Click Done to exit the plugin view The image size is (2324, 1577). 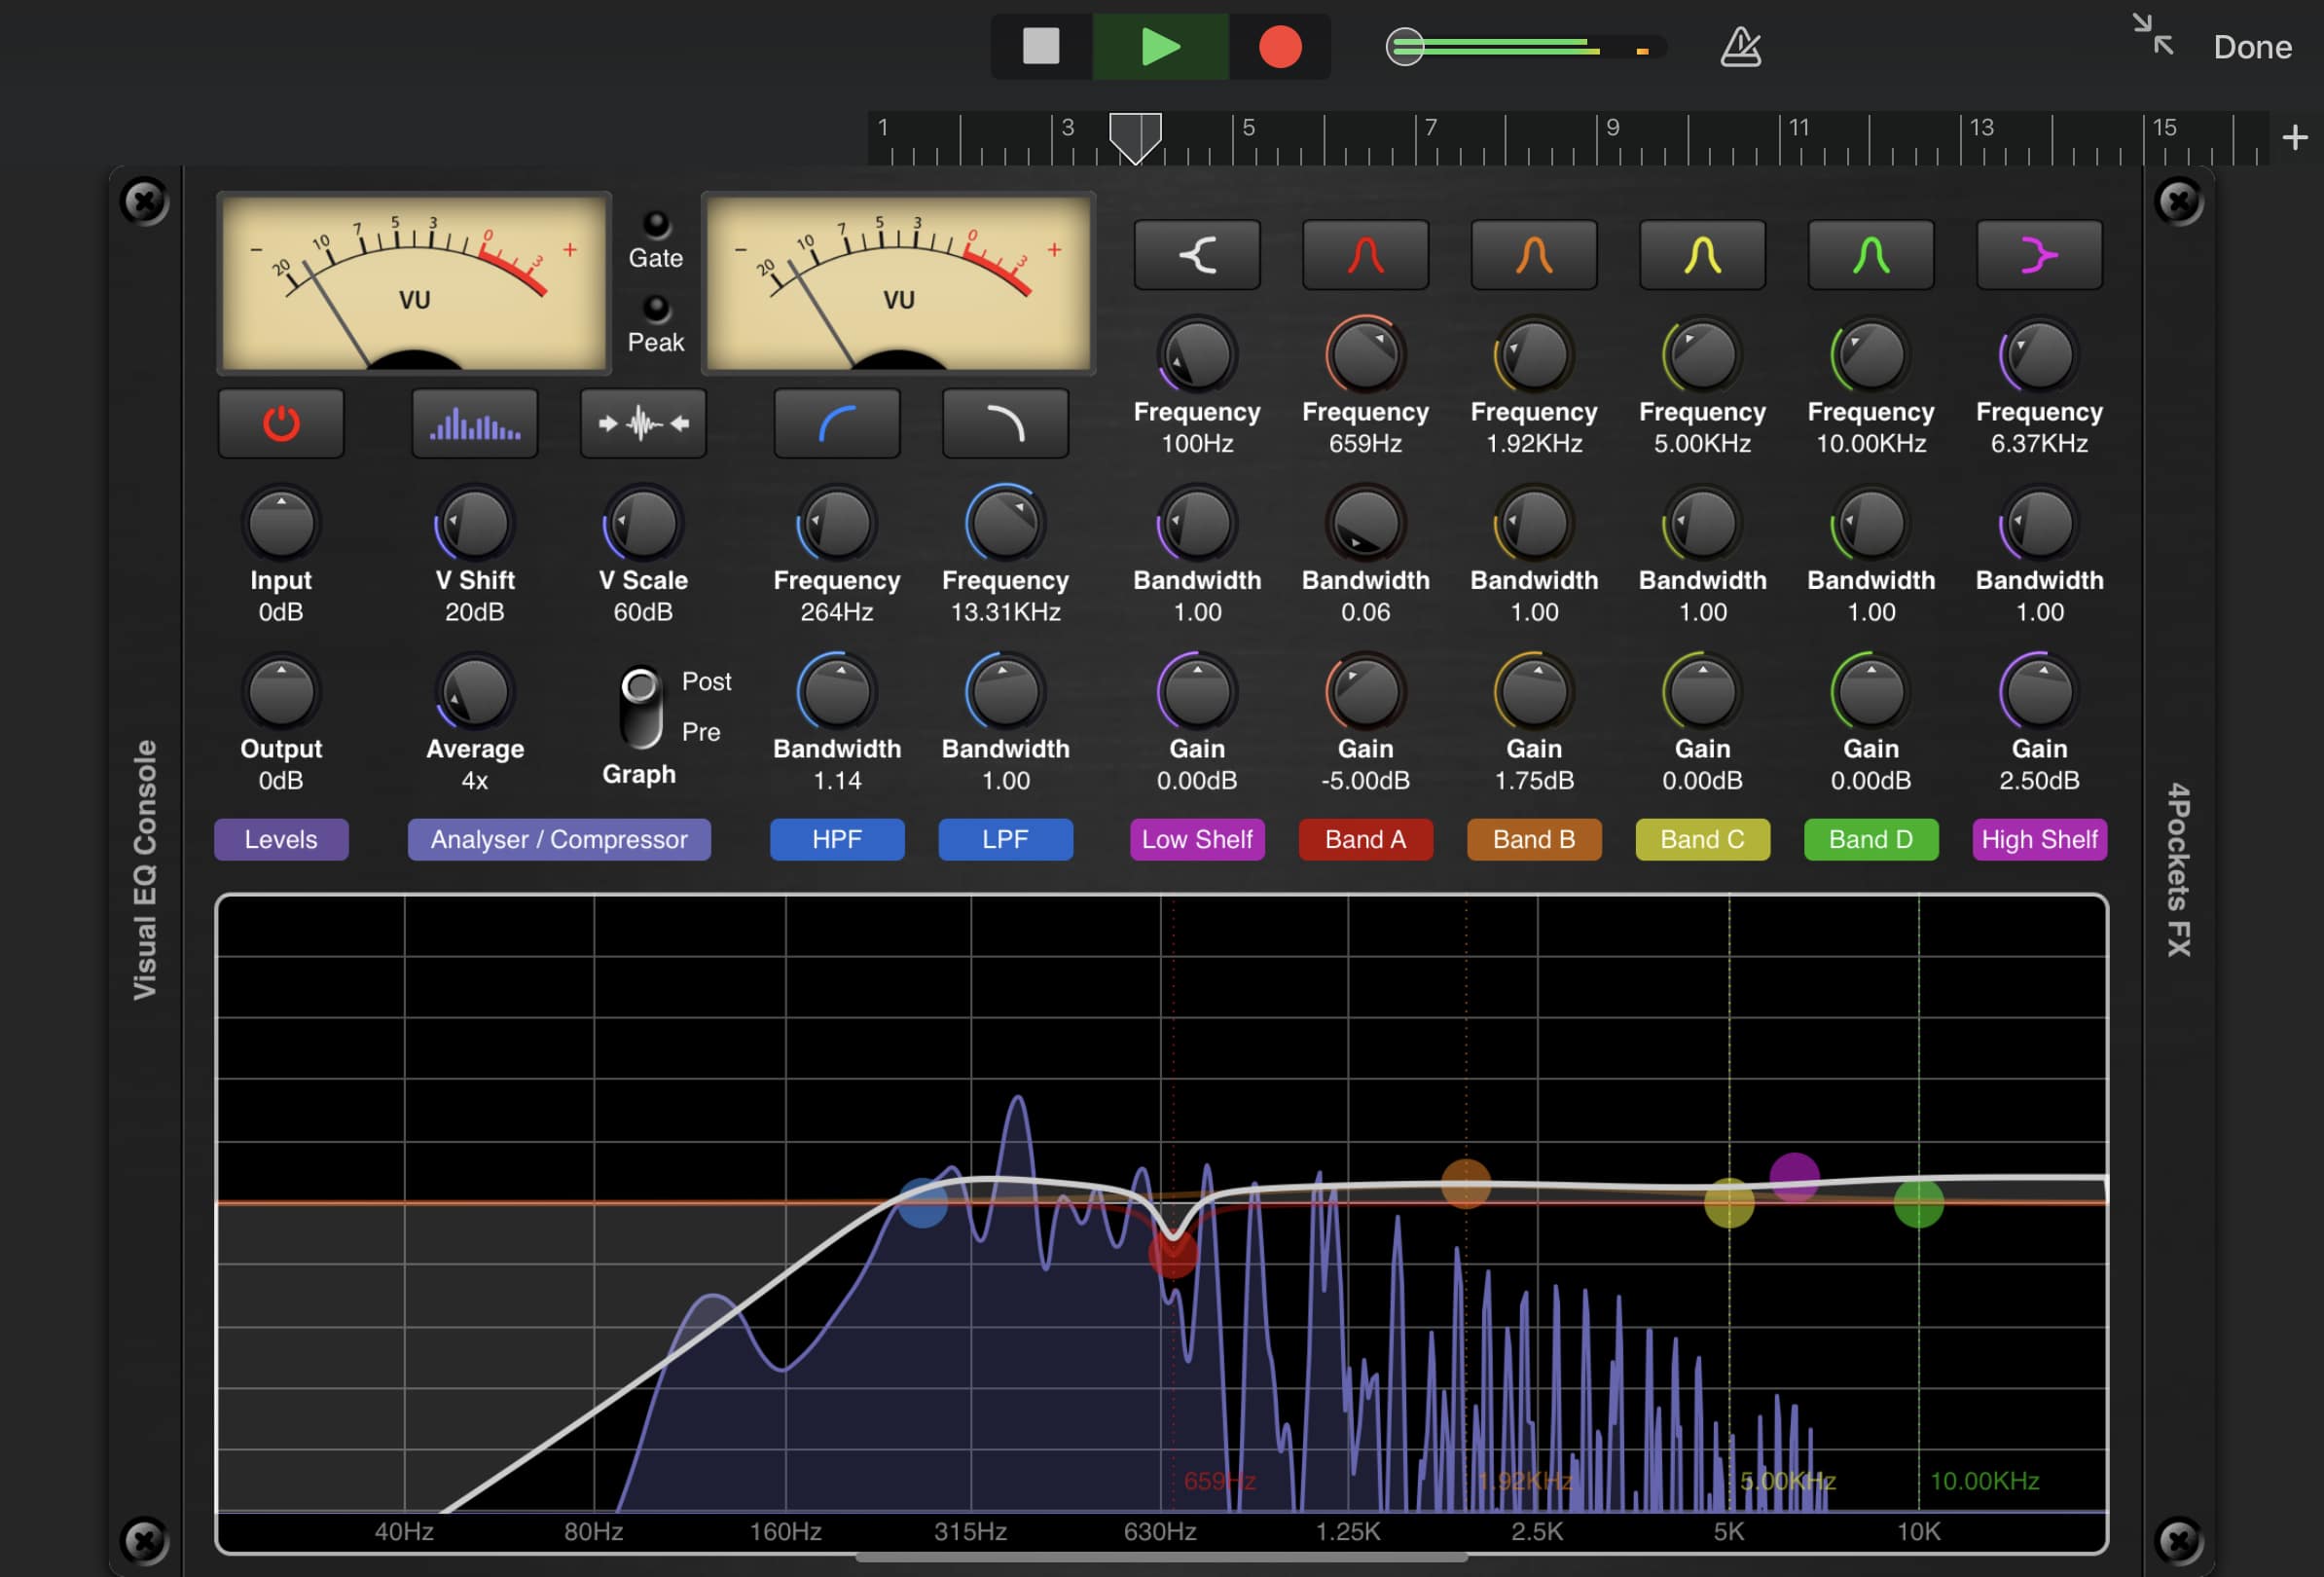pos(2251,46)
